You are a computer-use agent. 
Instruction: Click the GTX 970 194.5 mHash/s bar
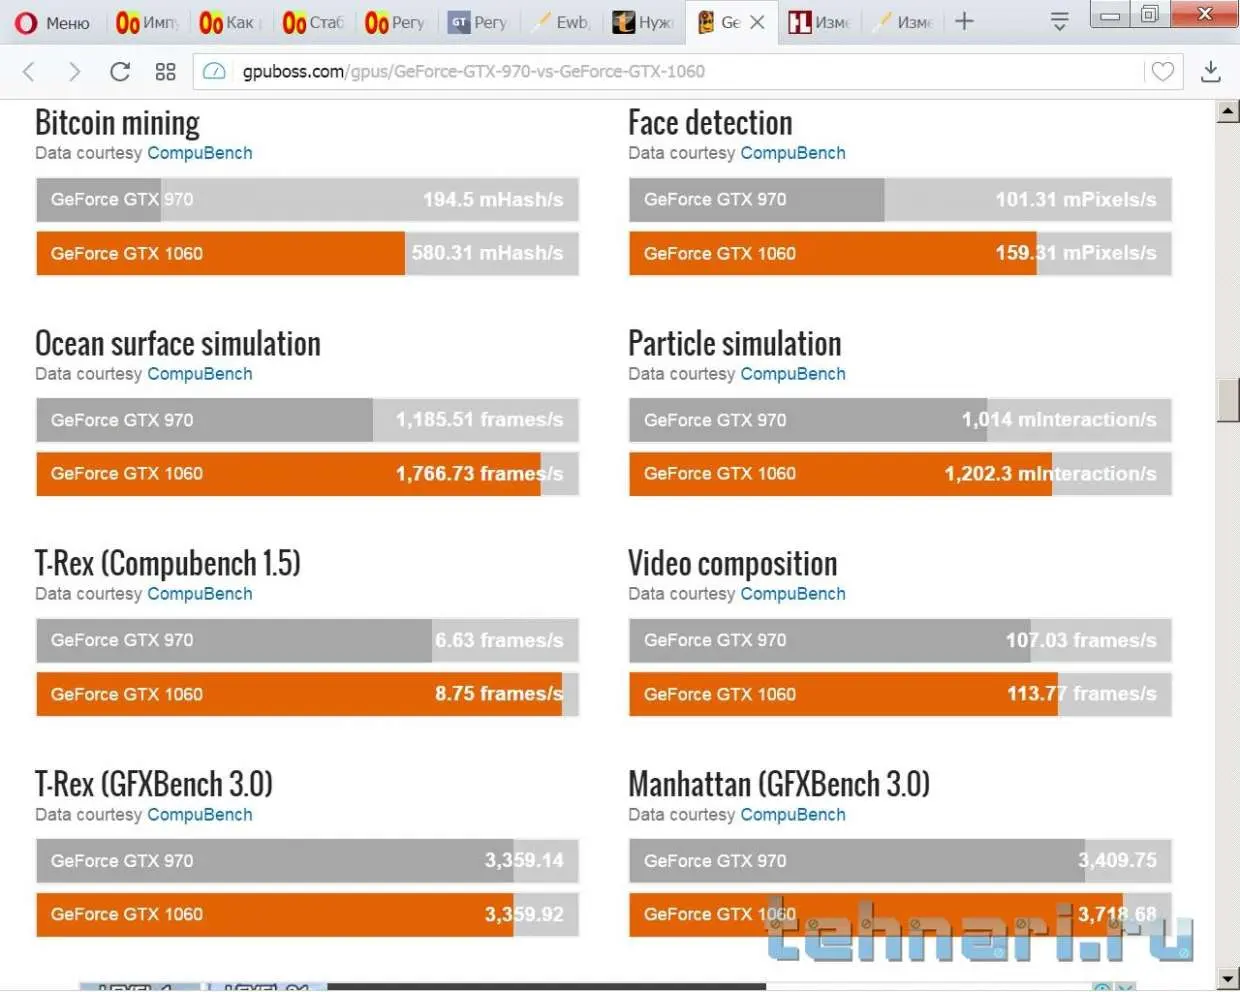(x=308, y=200)
